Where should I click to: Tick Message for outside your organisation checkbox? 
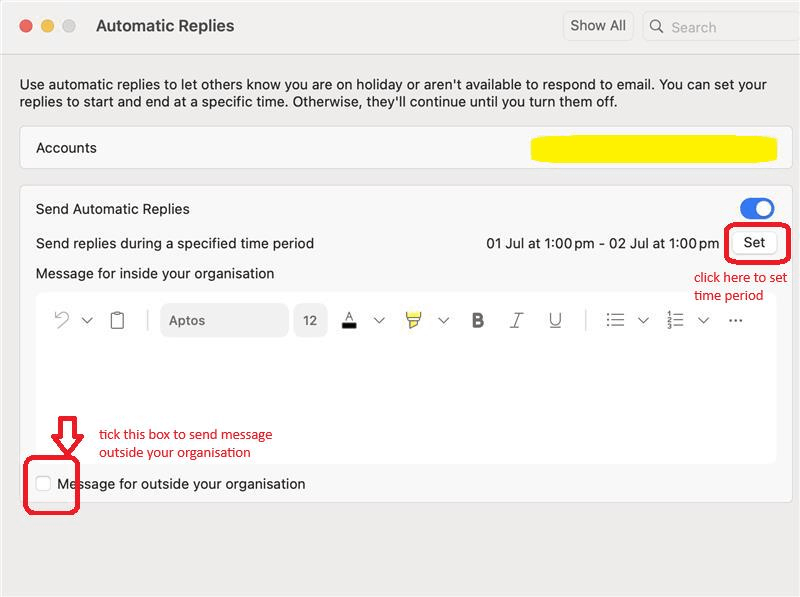point(44,483)
